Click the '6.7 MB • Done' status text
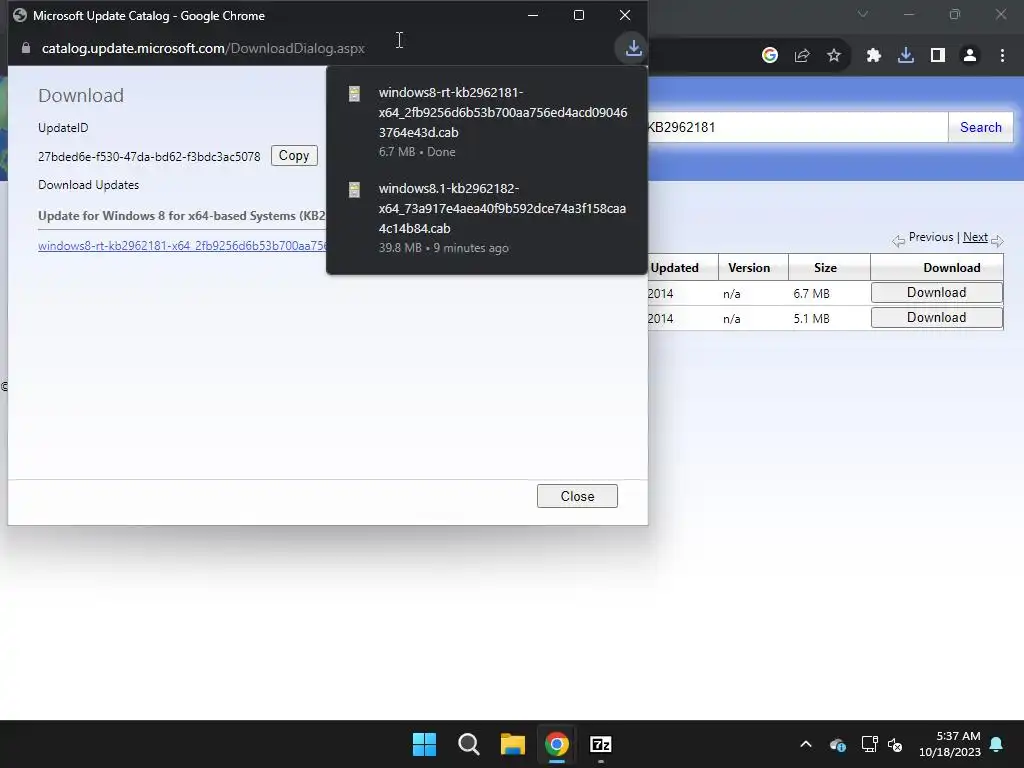 pyautogui.click(x=417, y=152)
